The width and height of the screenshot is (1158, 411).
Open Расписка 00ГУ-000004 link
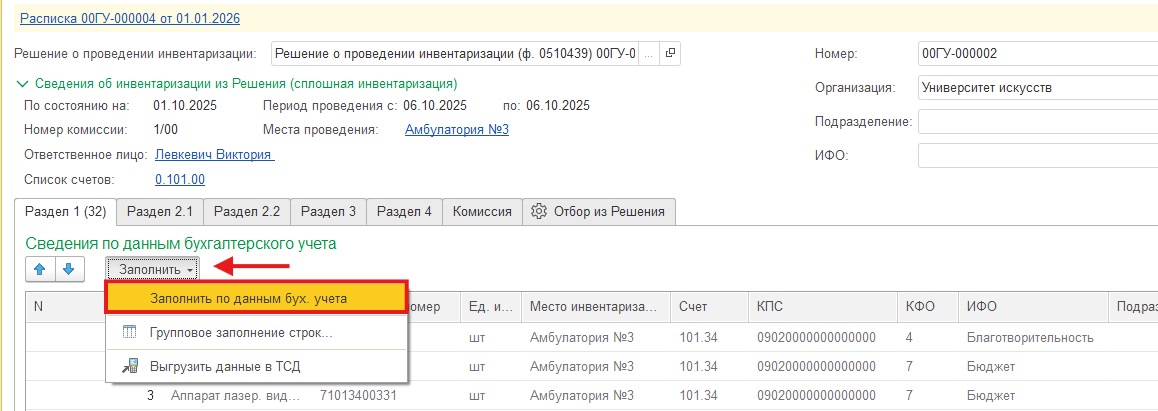[130, 18]
